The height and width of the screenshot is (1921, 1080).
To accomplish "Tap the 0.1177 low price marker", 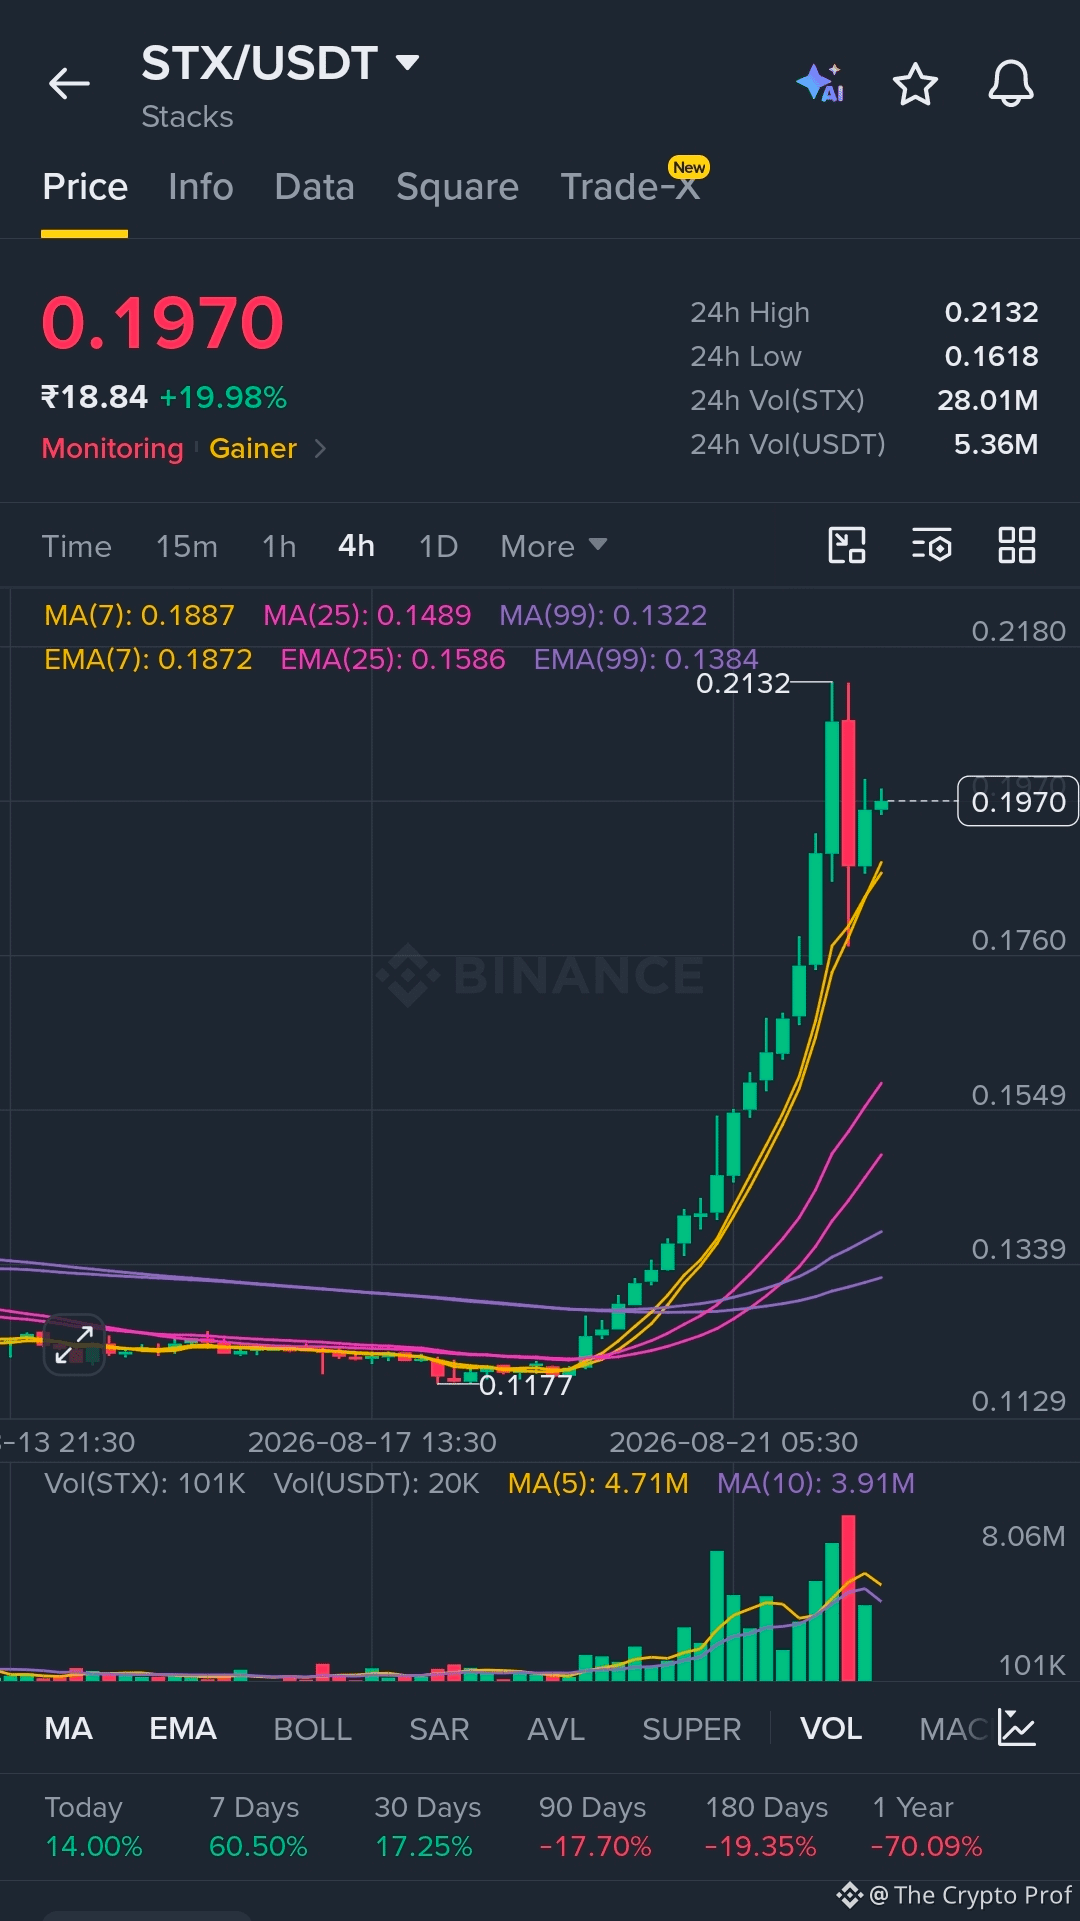I will [526, 1385].
